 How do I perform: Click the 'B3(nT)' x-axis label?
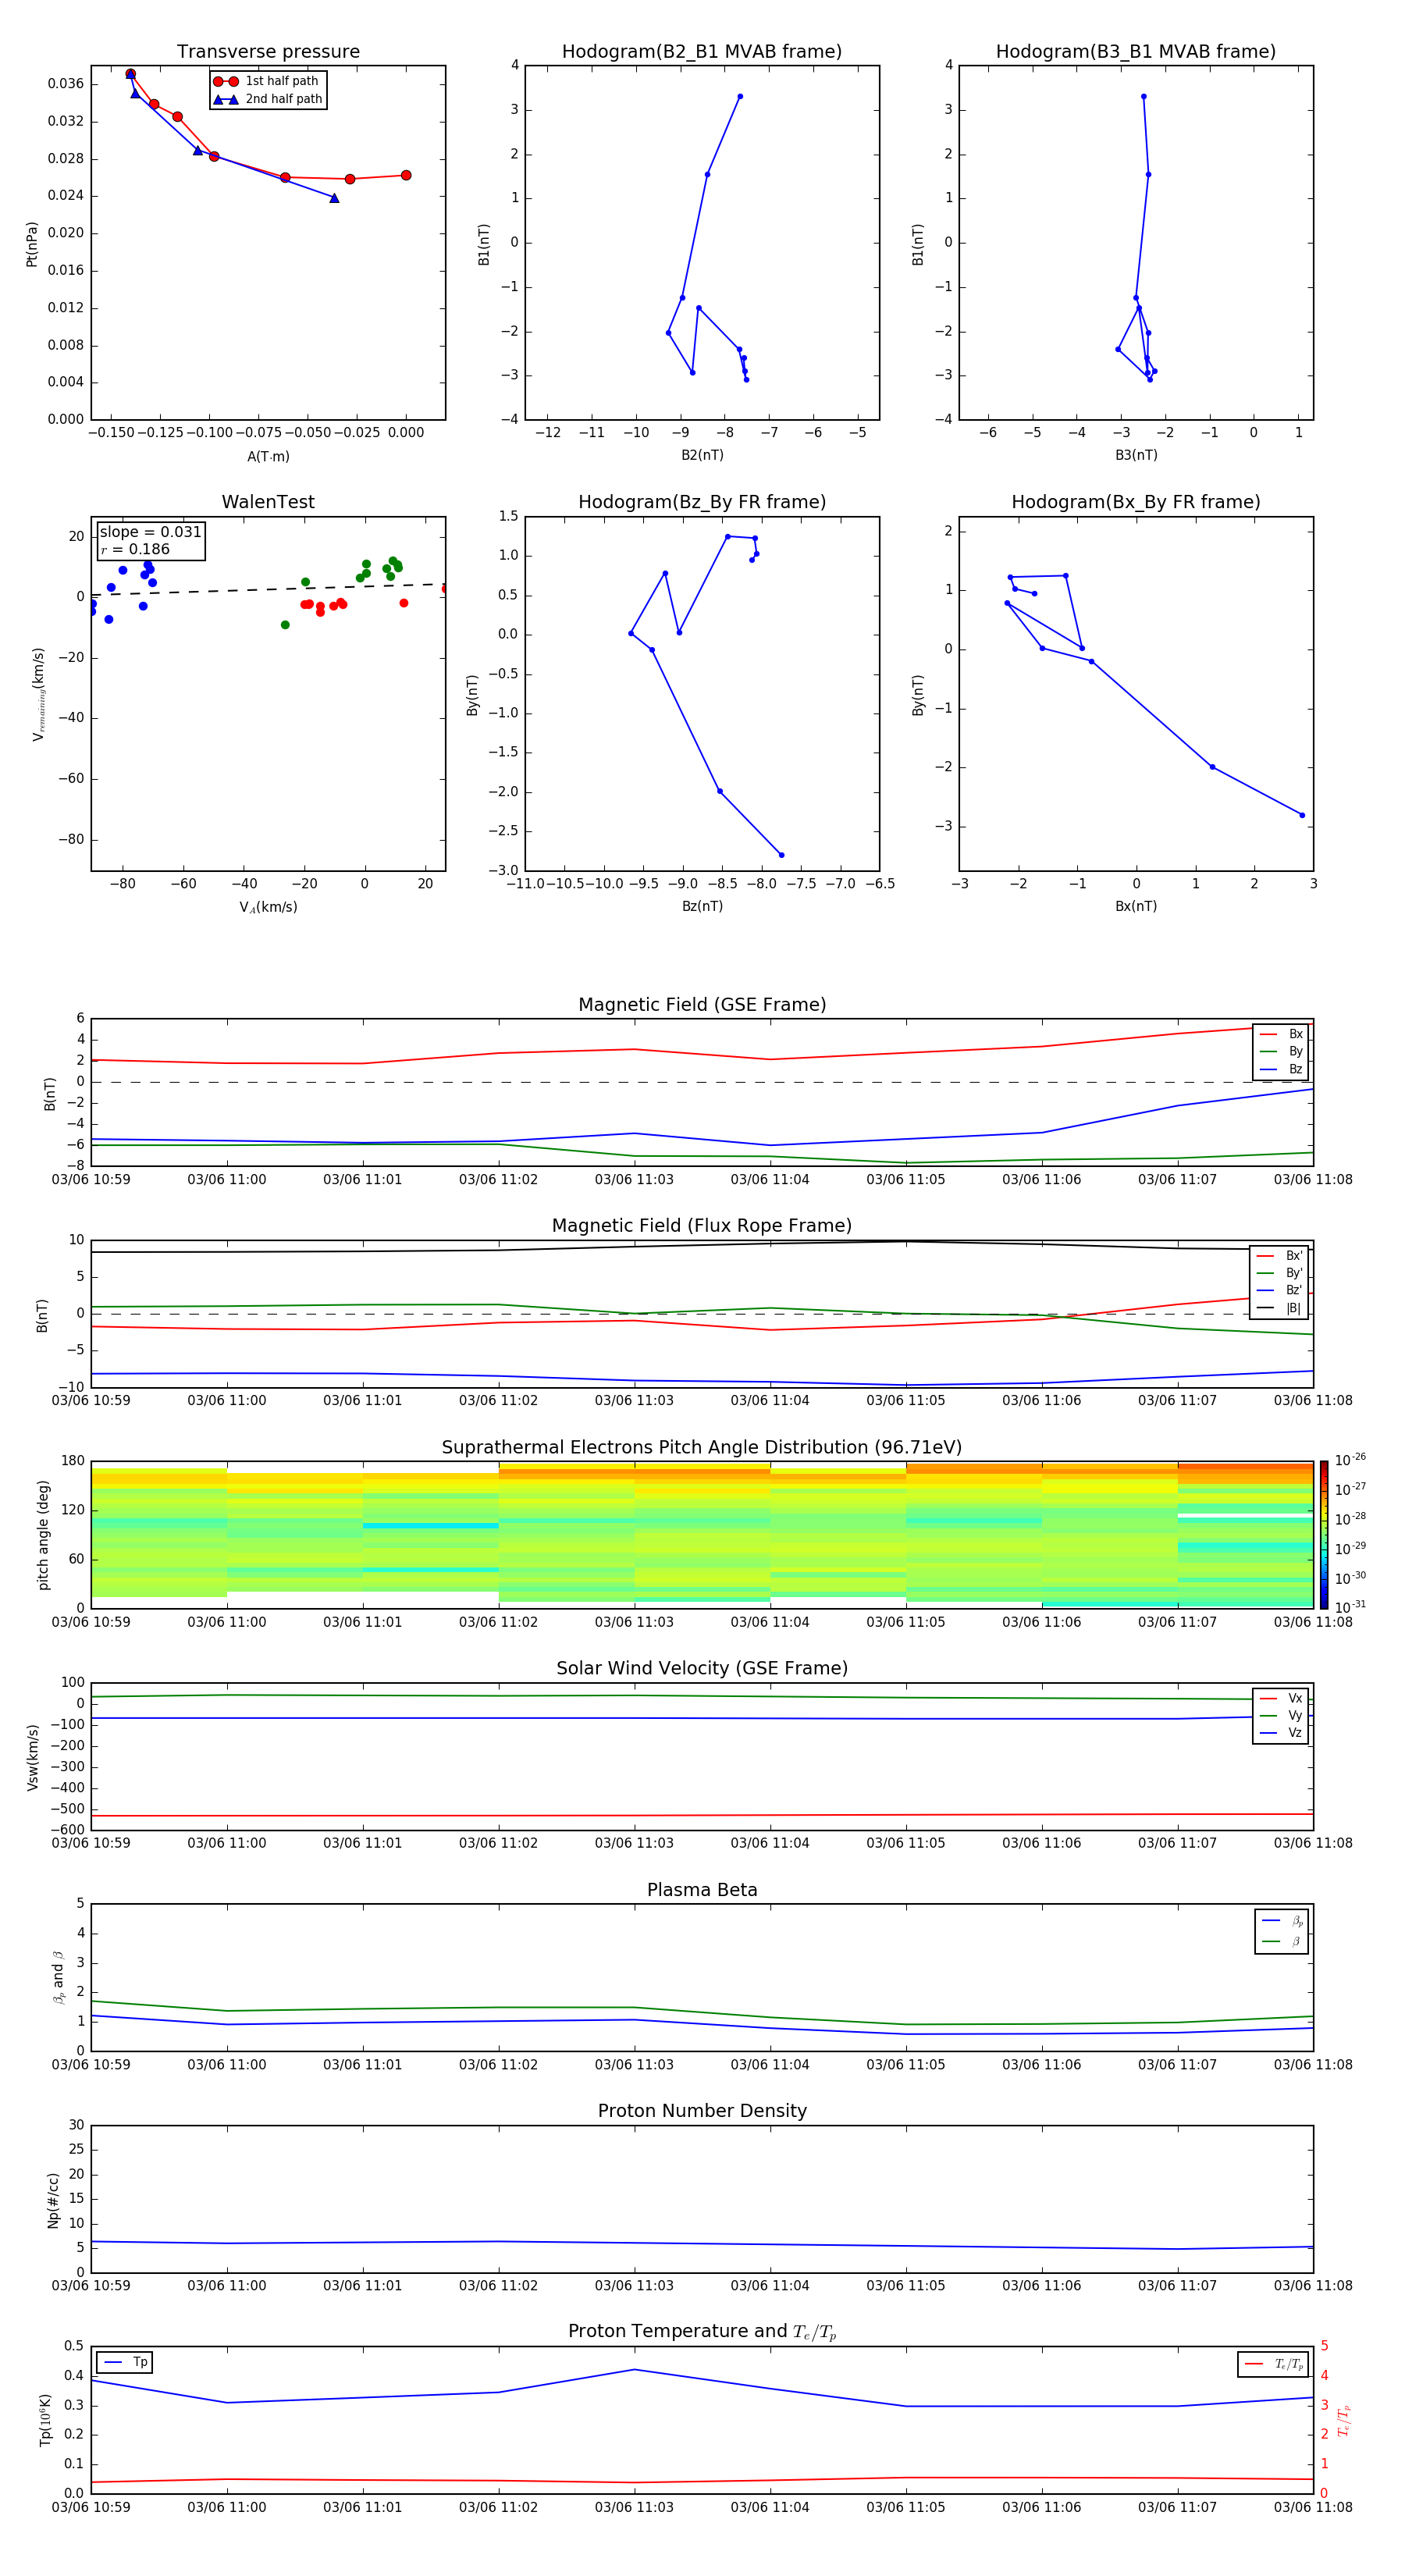click(1136, 455)
